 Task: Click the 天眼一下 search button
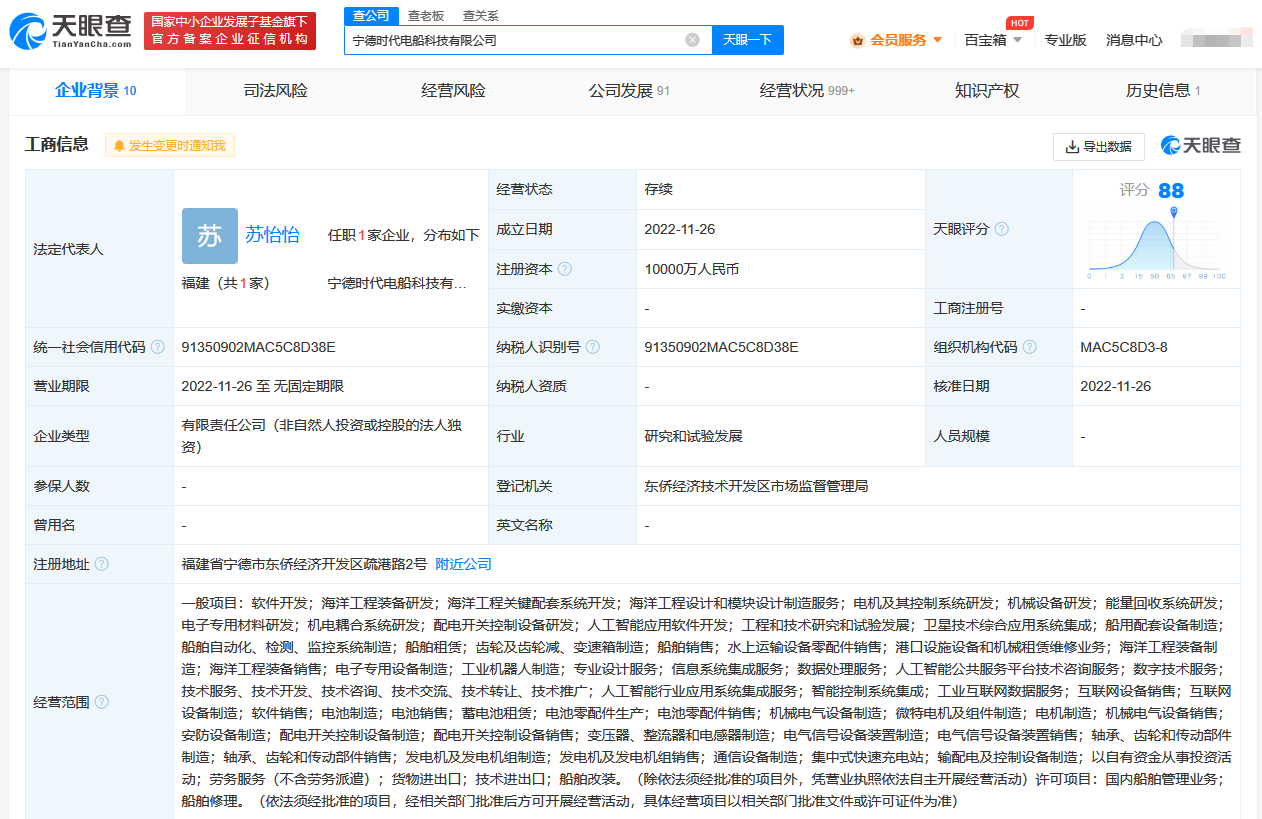click(748, 40)
